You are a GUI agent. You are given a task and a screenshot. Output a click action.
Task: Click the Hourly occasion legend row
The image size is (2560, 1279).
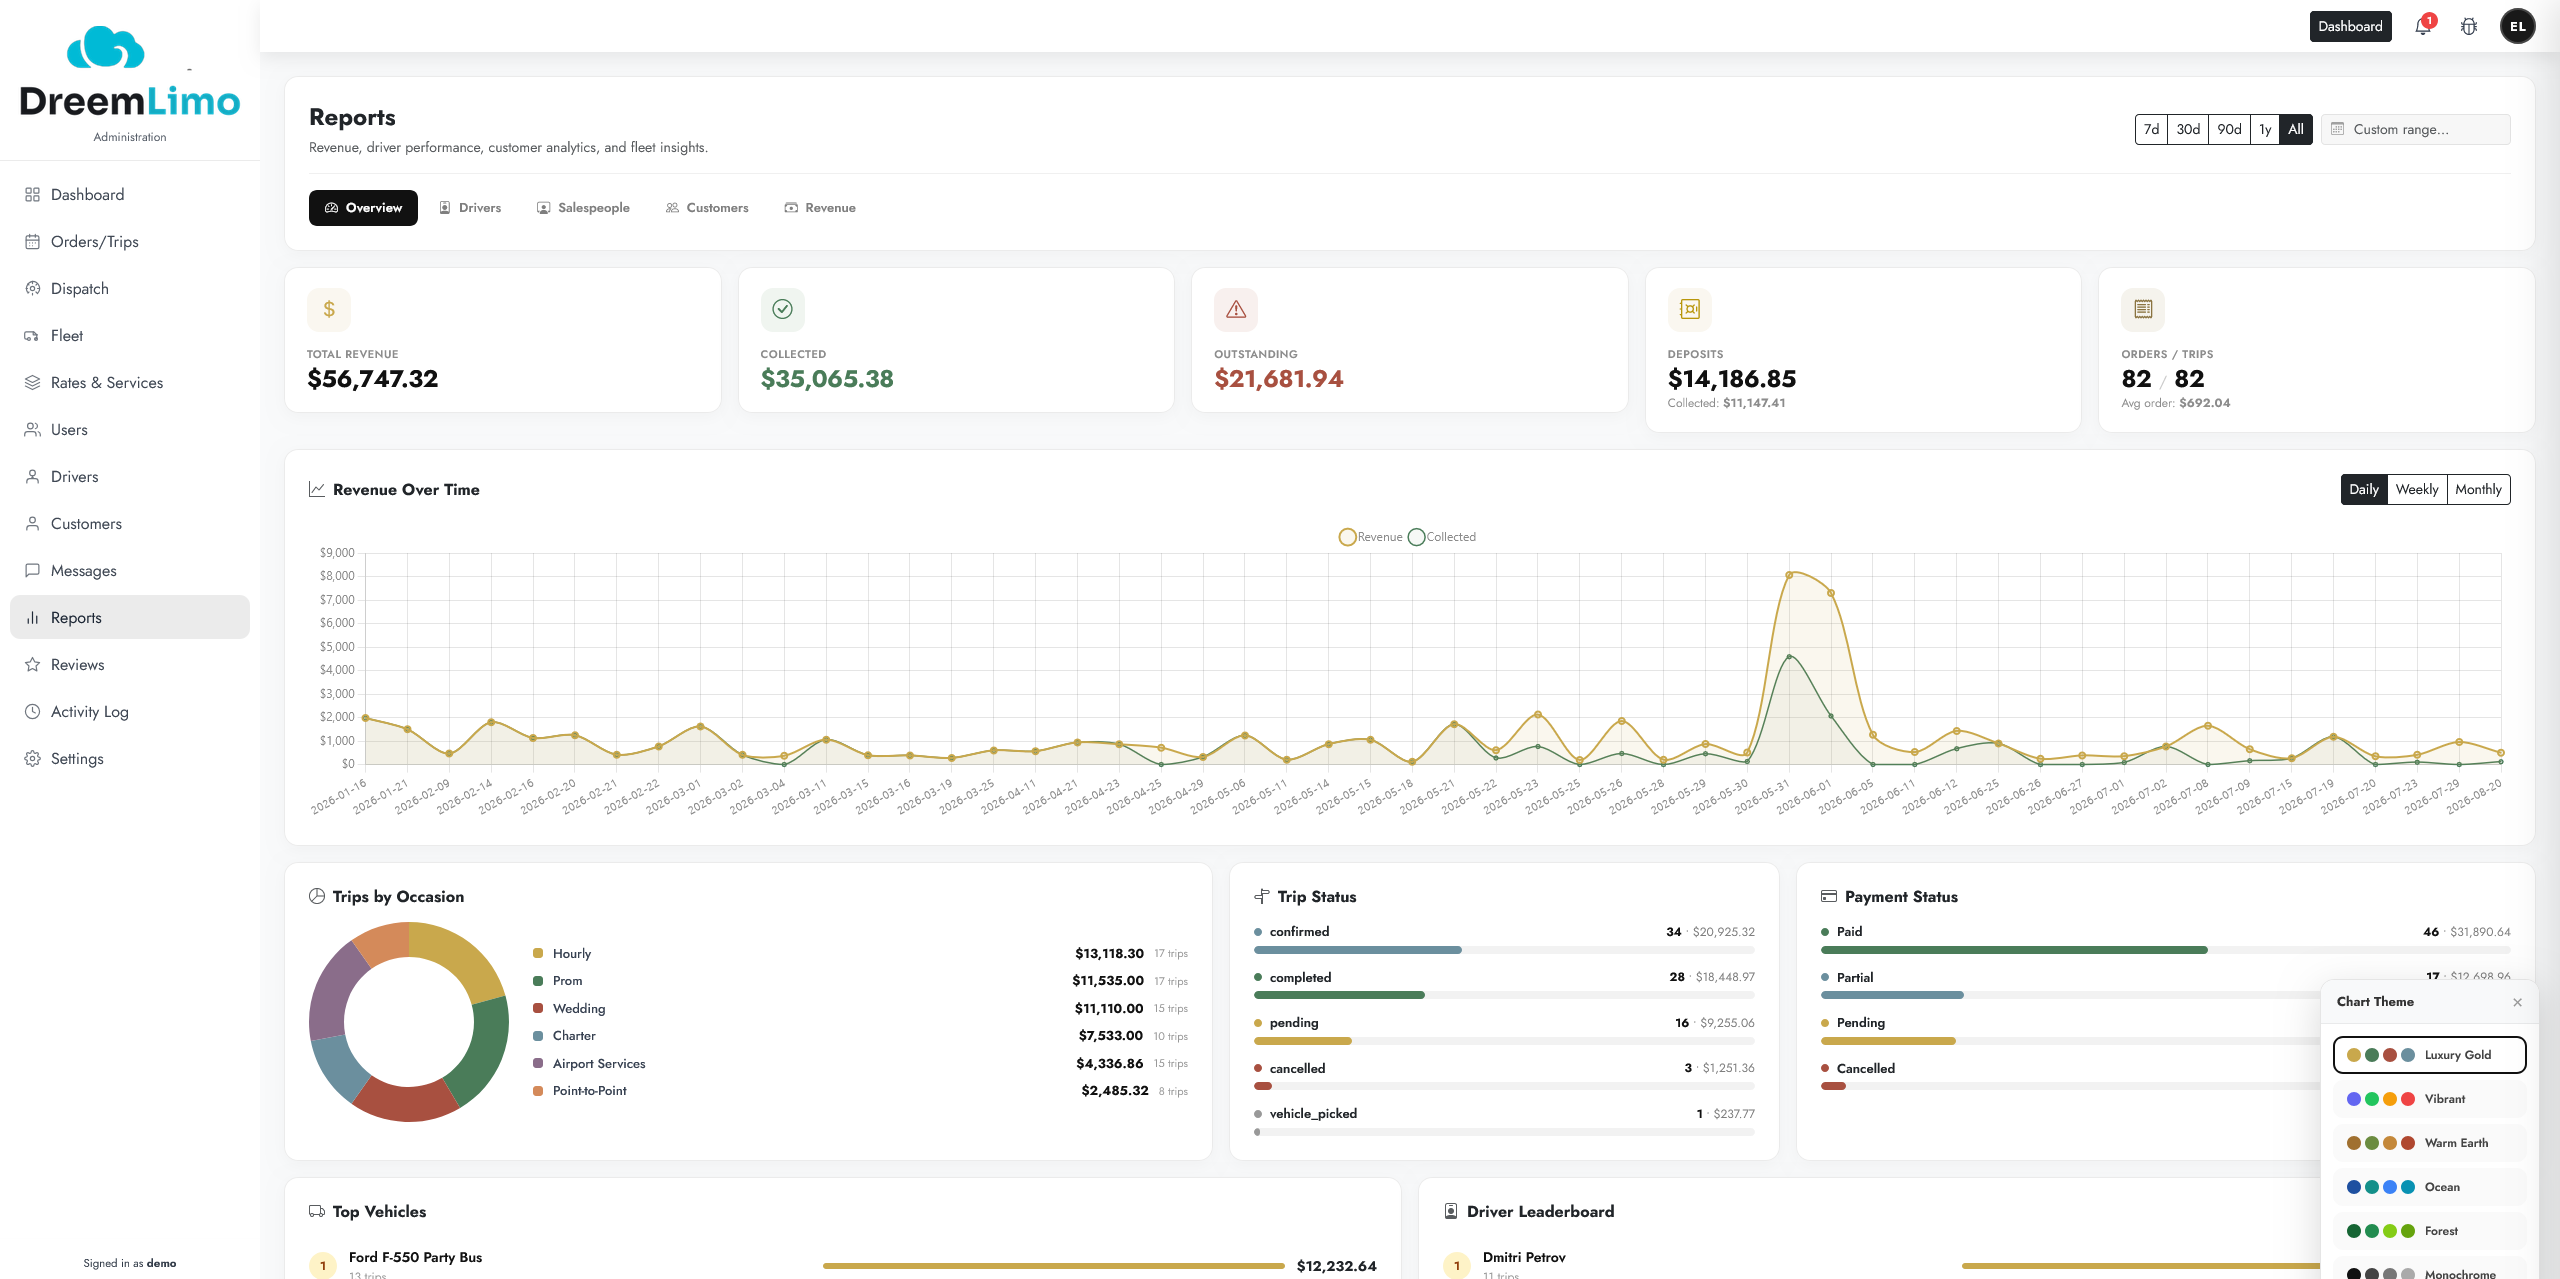860,954
